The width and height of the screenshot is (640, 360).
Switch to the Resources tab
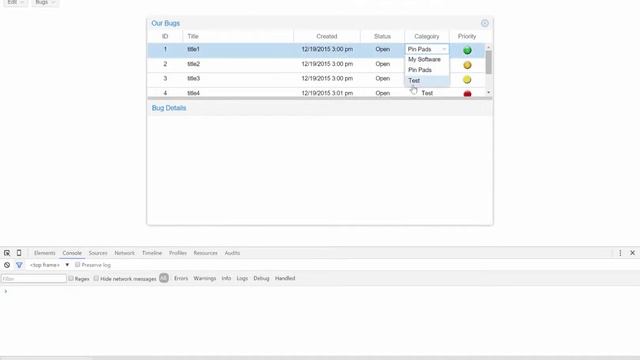click(x=205, y=253)
